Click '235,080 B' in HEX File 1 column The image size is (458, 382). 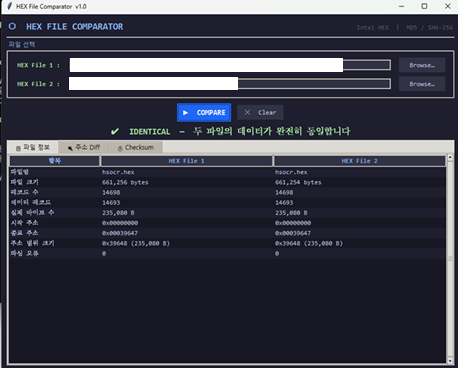[118, 213]
